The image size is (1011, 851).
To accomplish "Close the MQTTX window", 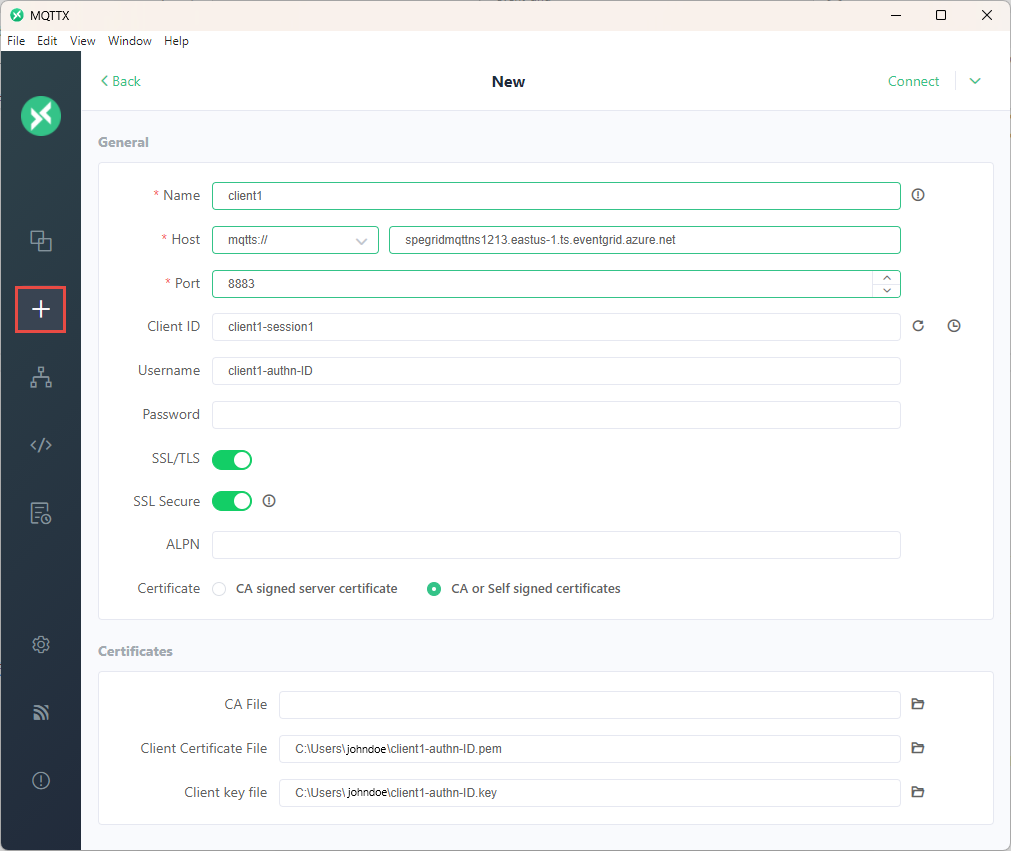I will [986, 15].
